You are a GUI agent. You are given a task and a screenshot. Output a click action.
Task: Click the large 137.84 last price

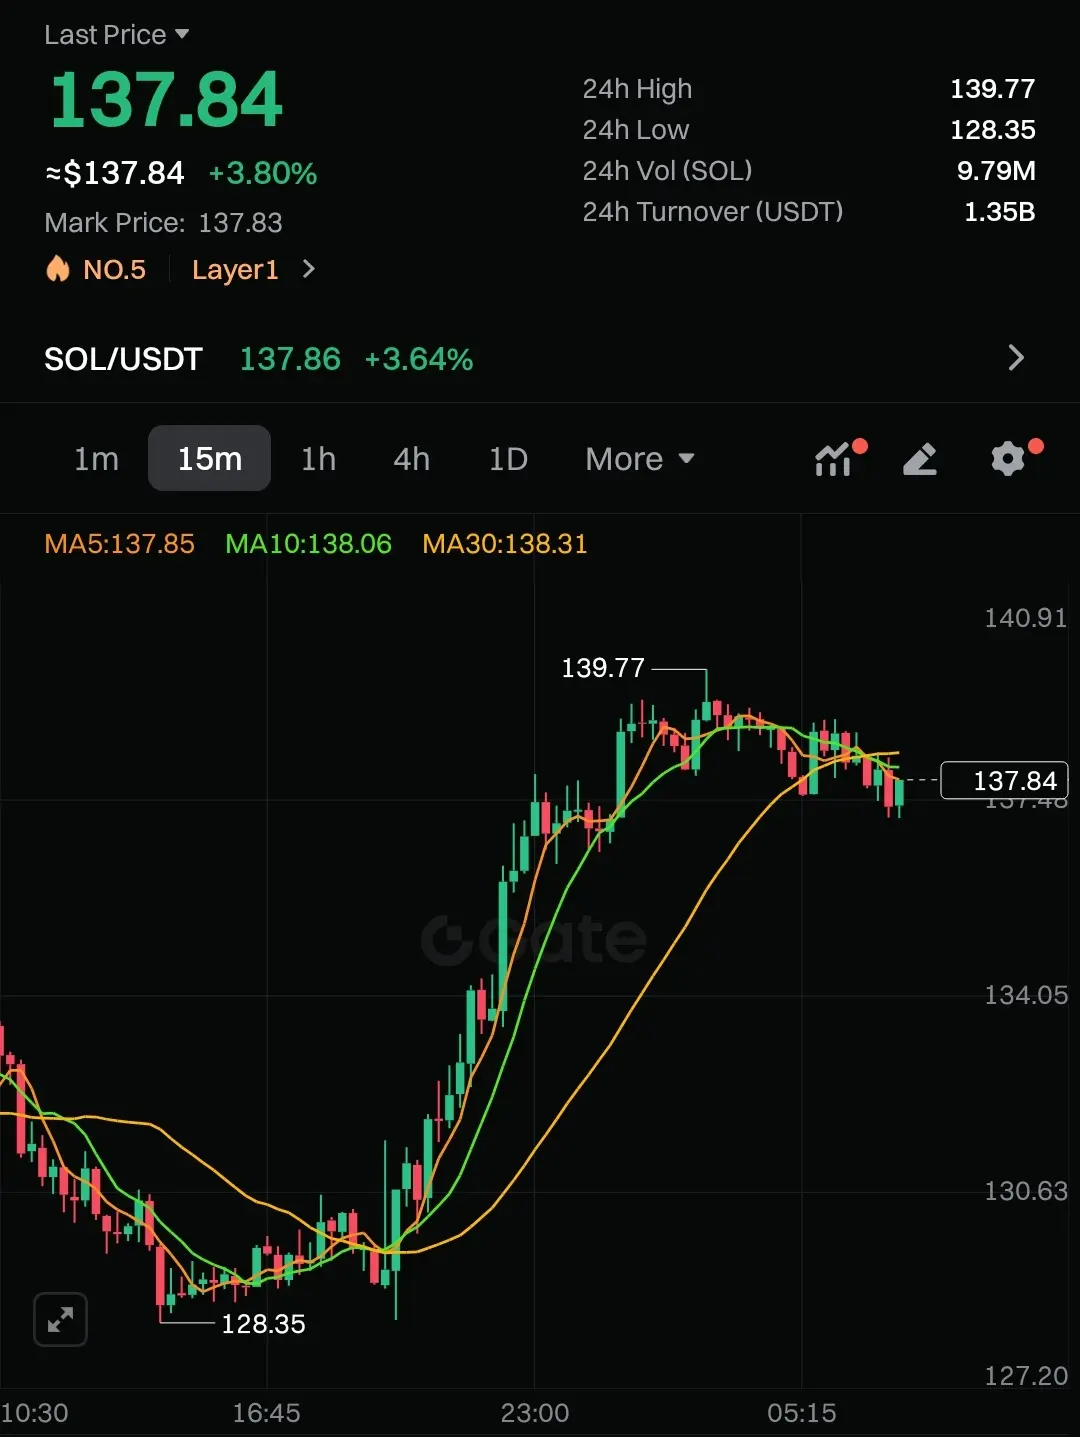166,101
